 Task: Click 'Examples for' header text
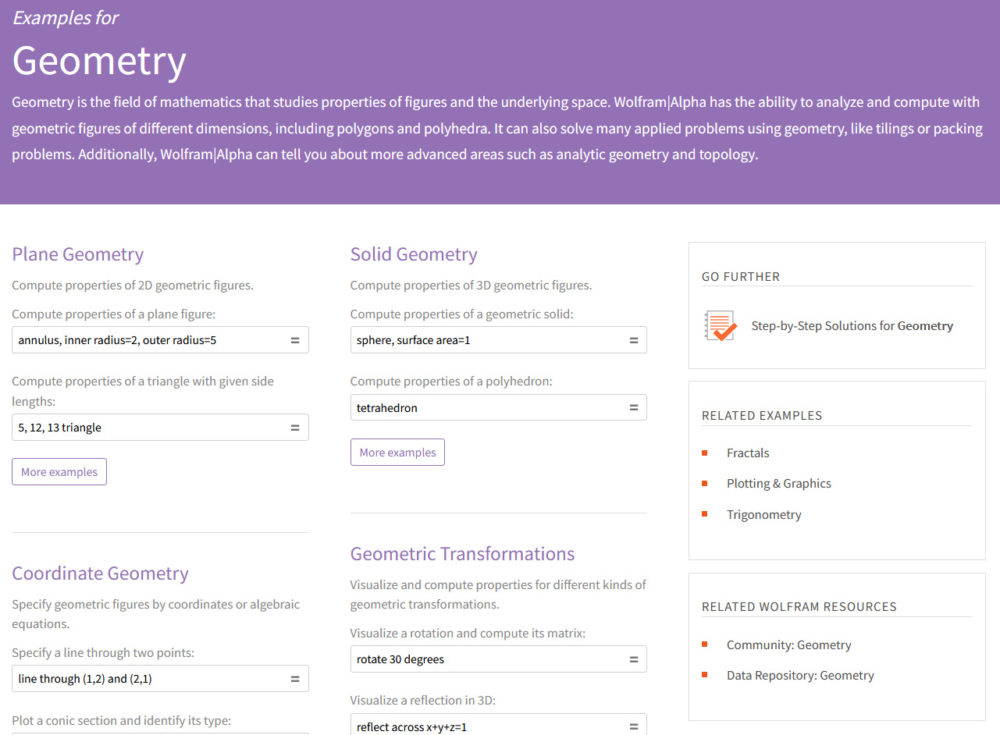pos(66,18)
